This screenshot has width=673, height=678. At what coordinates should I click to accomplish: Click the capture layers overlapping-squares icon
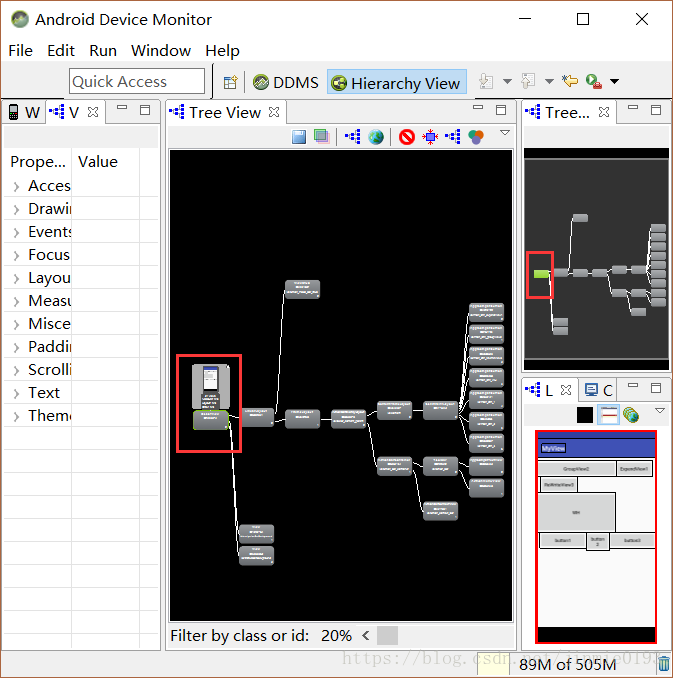[321, 137]
